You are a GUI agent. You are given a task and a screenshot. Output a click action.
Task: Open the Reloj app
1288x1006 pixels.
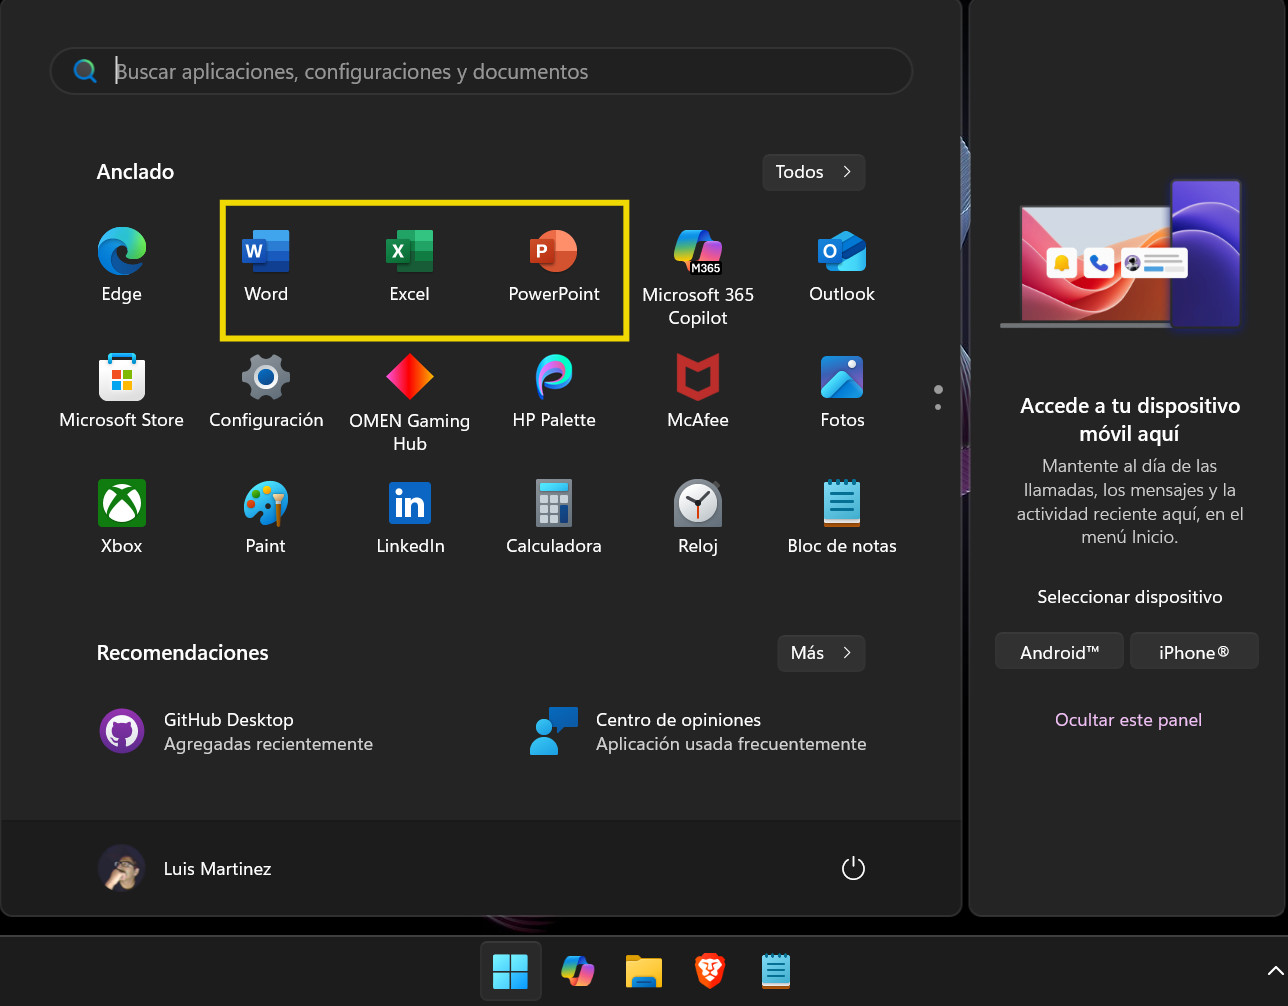(697, 516)
